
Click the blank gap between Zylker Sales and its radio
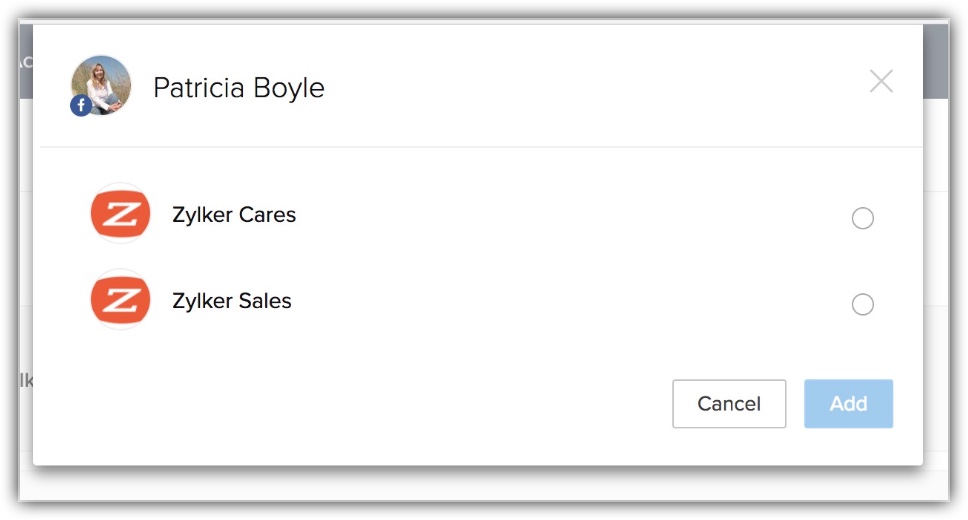(x=570, y=302)
